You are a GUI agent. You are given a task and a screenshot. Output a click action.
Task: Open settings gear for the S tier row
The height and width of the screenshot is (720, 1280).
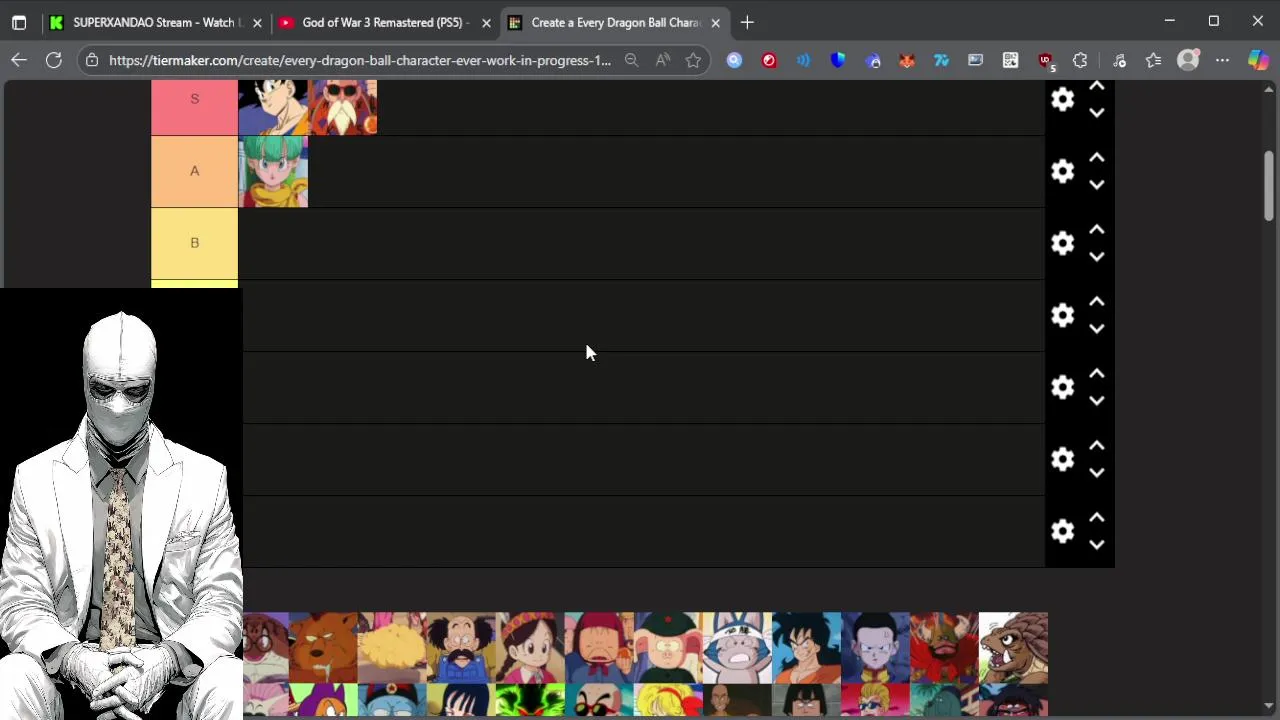pos(1062,99)
